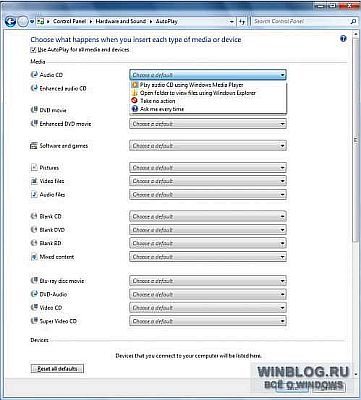Click the Blank BD icon
Image resolution: width=361 pixels, height=400 pixels.
pos(34,243)
